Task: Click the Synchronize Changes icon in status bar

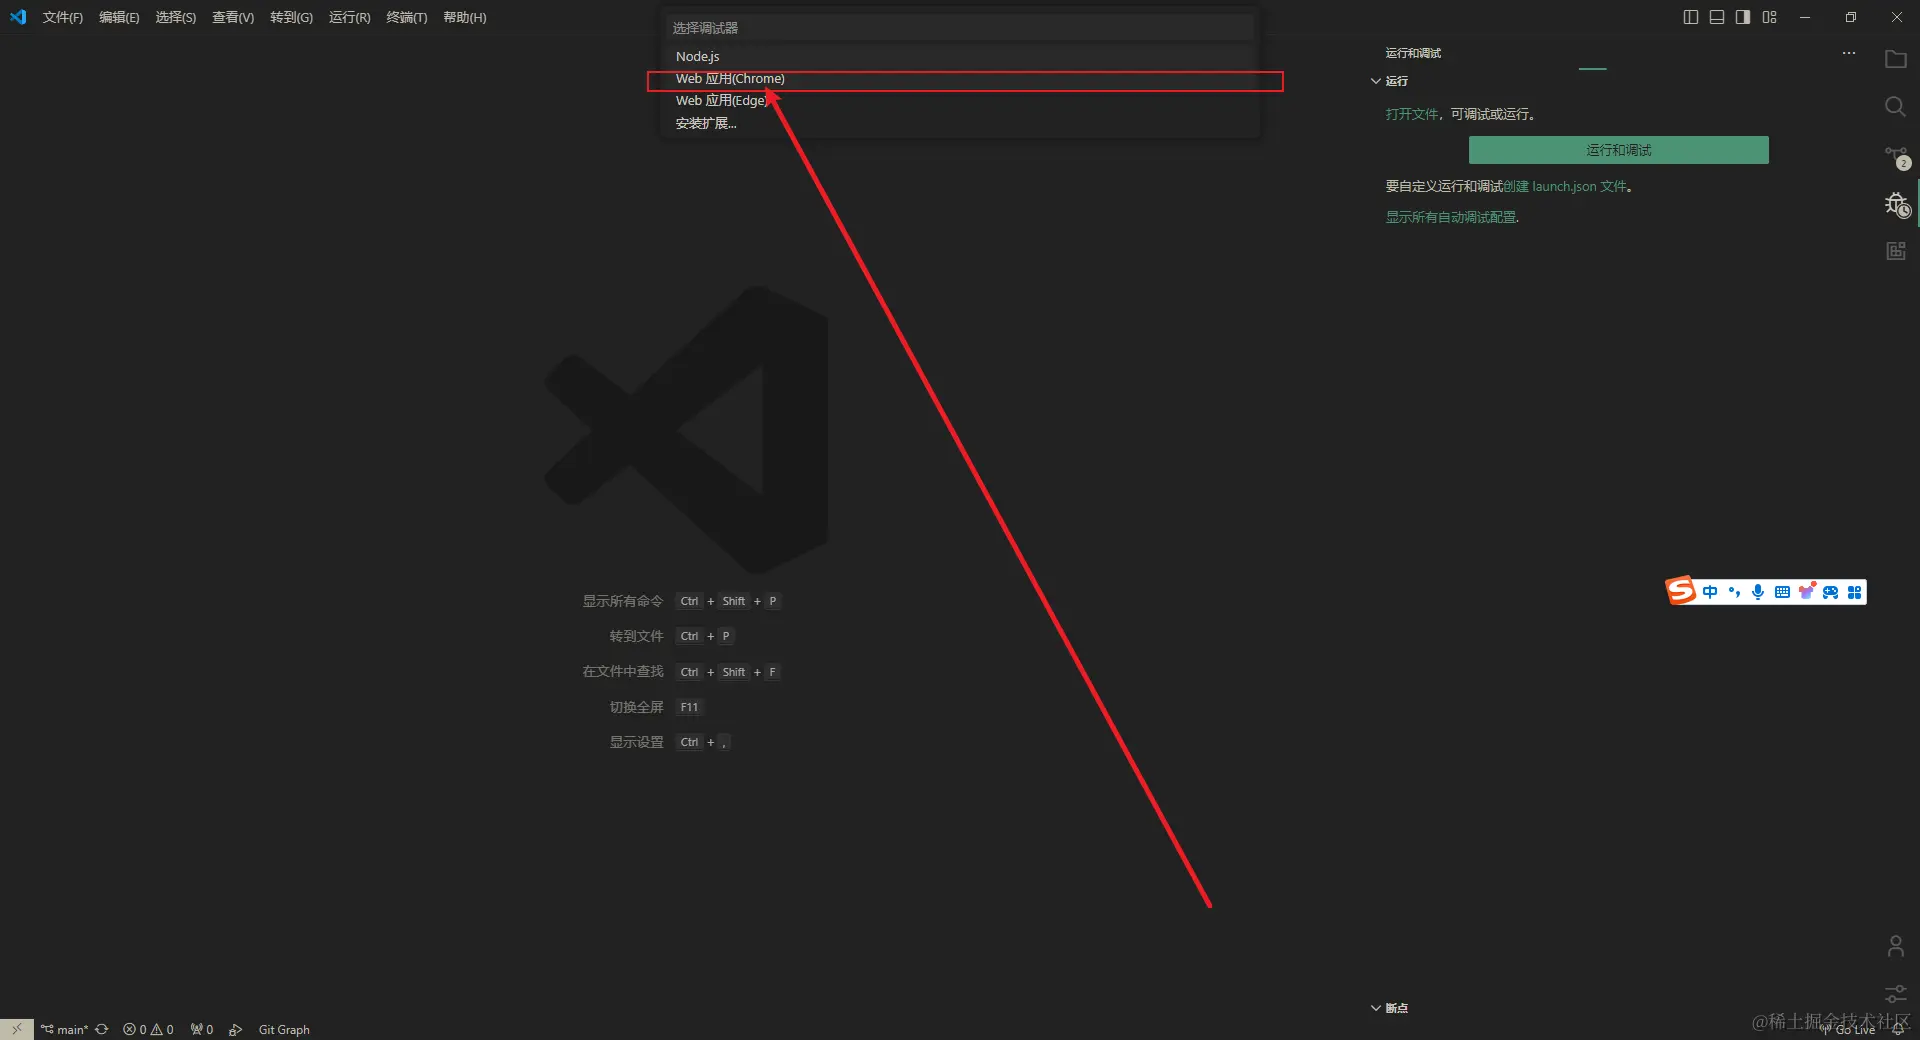Action: pyautogui.click(x=102, y=1029)
